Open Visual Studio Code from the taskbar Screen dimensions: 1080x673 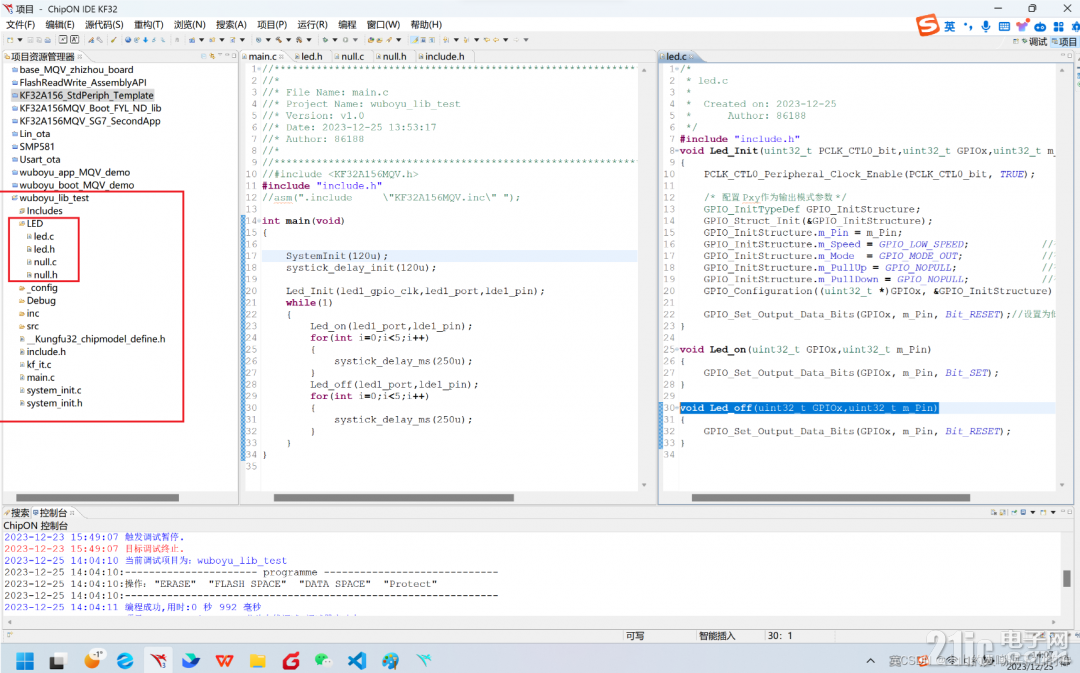(357, 661)
